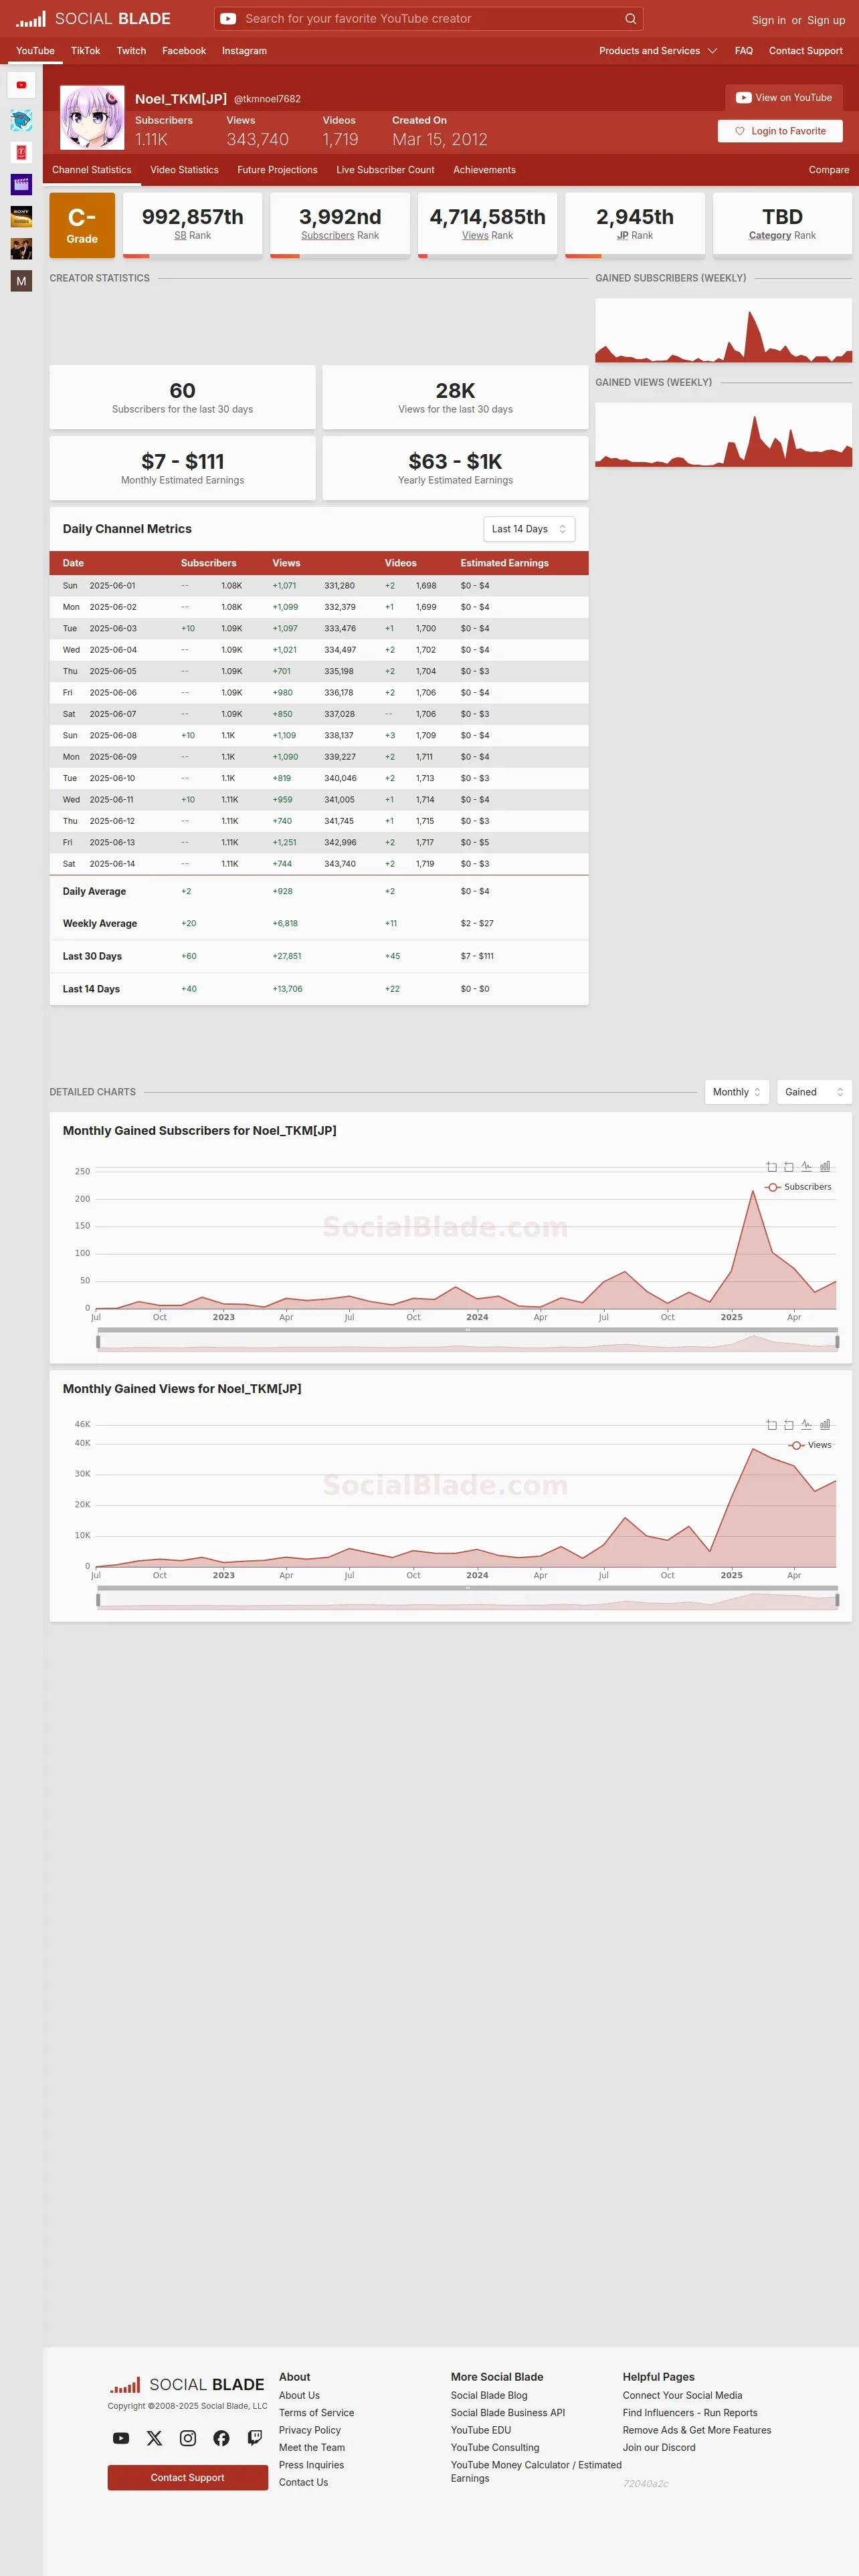The height and width of the screenshot is (2576, 859).
Task: Switch Views chart to line view
Action: 807,1425
